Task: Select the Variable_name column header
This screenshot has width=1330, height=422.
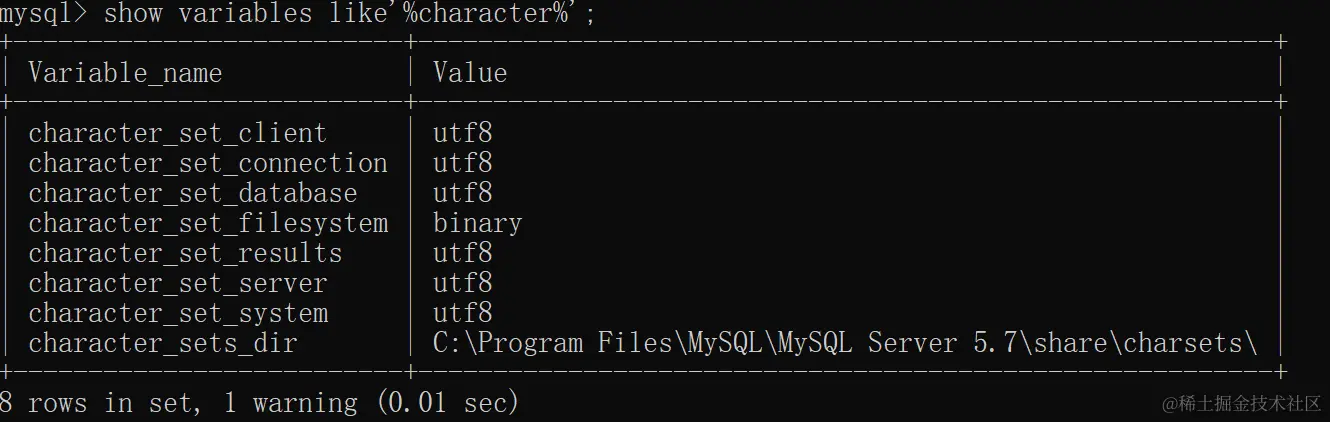Action: coord(125,73)
